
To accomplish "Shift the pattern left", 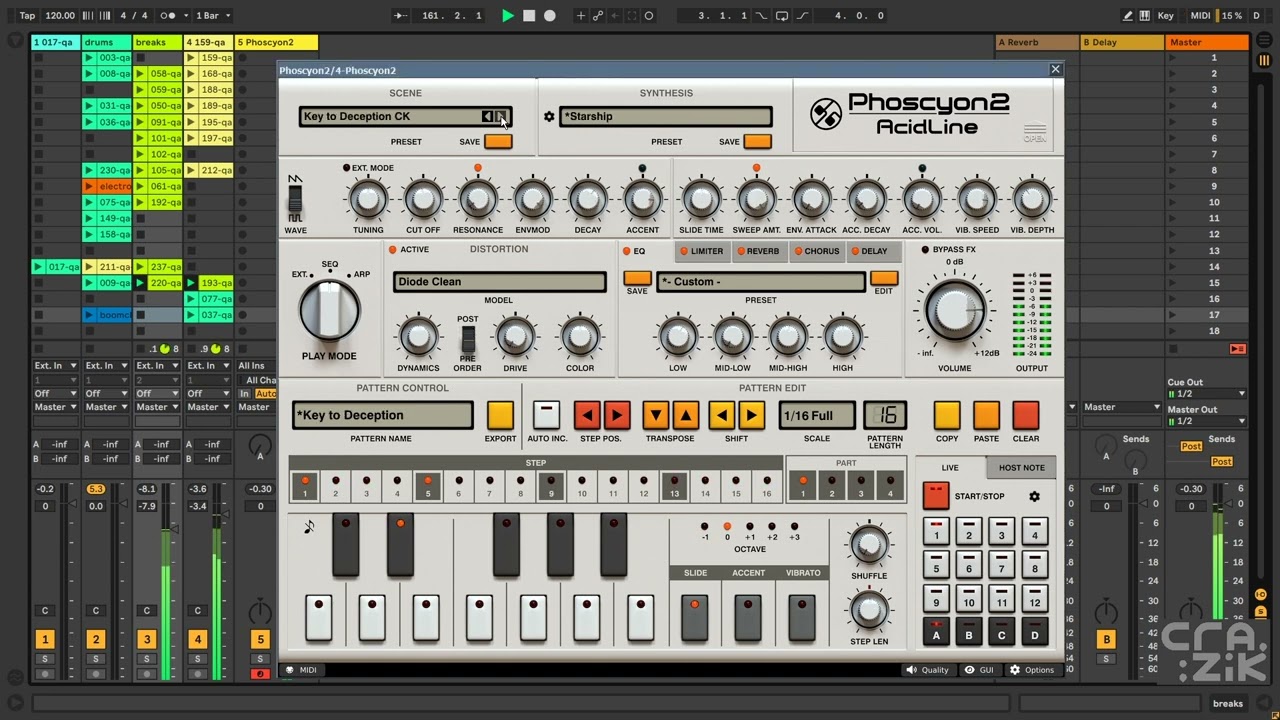I will click(722, 415).
